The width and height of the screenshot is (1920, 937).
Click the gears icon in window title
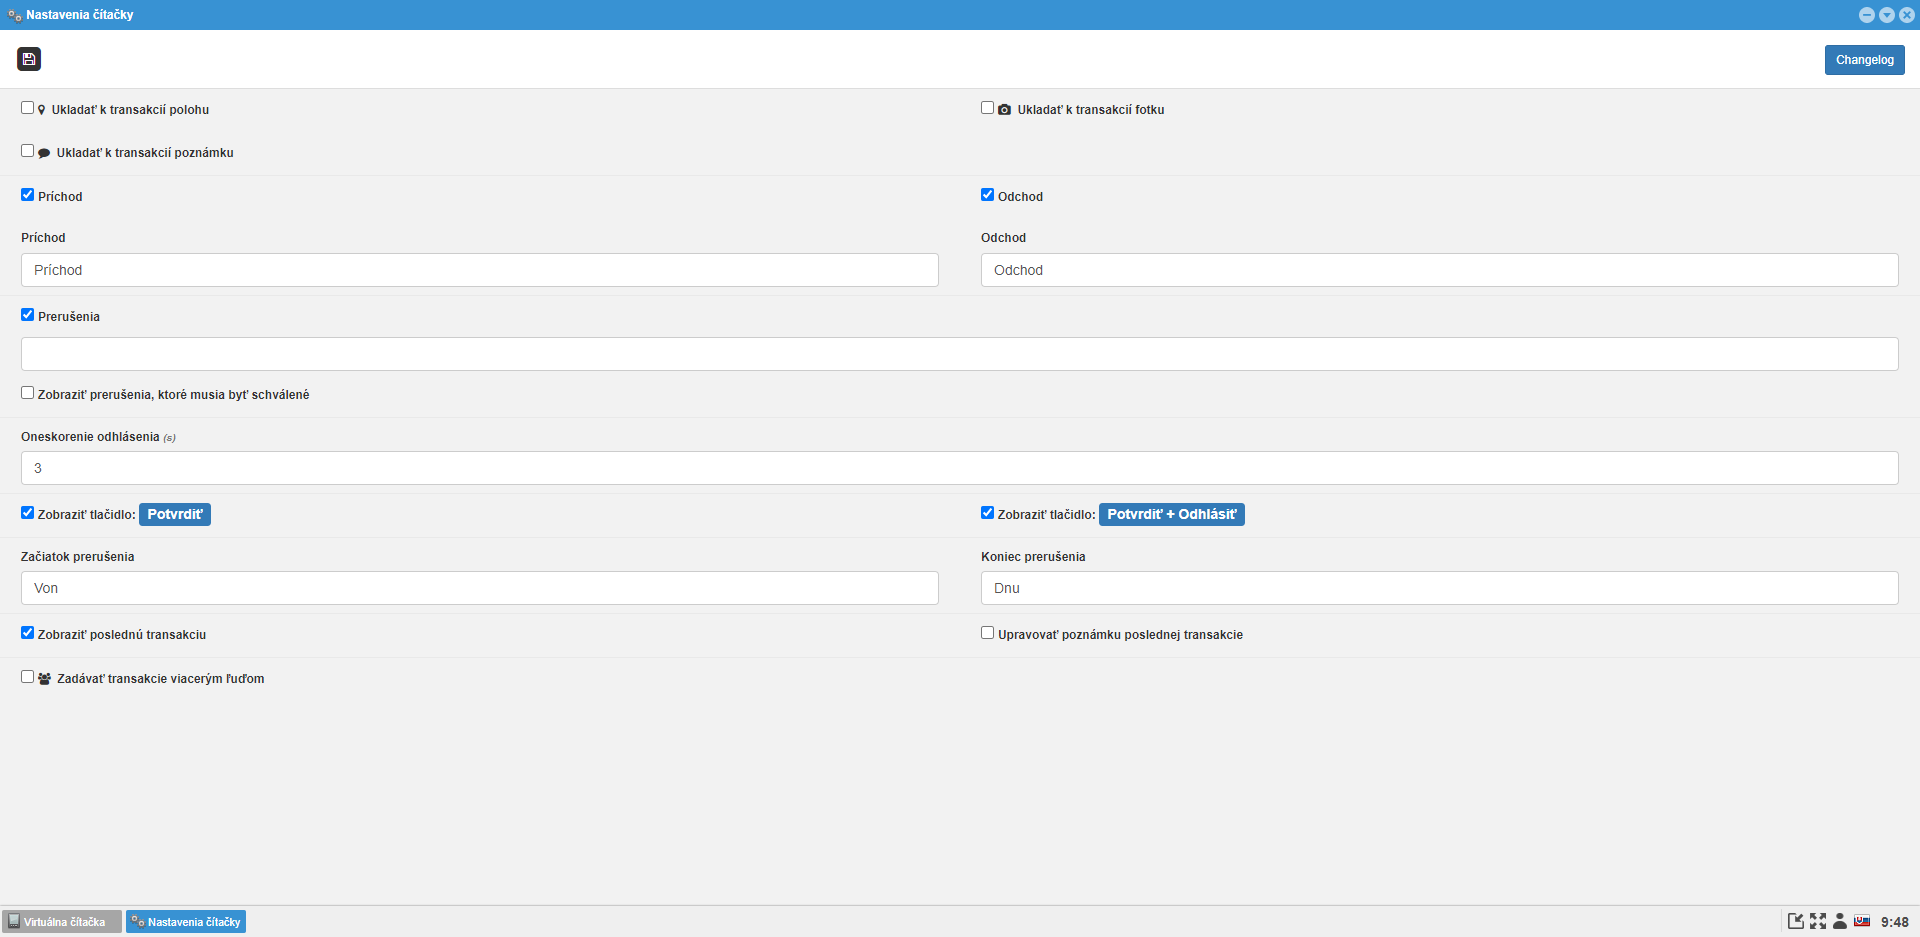click(x=15, y=15)
